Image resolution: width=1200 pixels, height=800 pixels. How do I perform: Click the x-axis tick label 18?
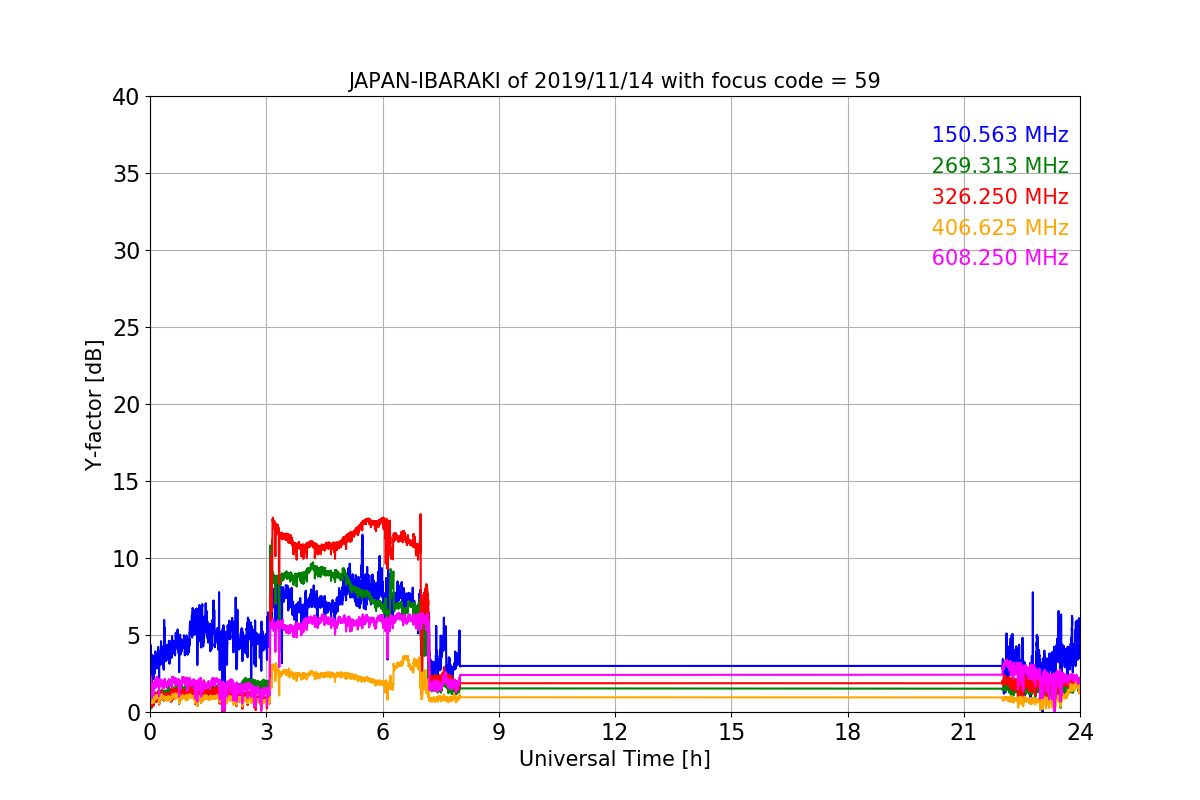[848, 731]
